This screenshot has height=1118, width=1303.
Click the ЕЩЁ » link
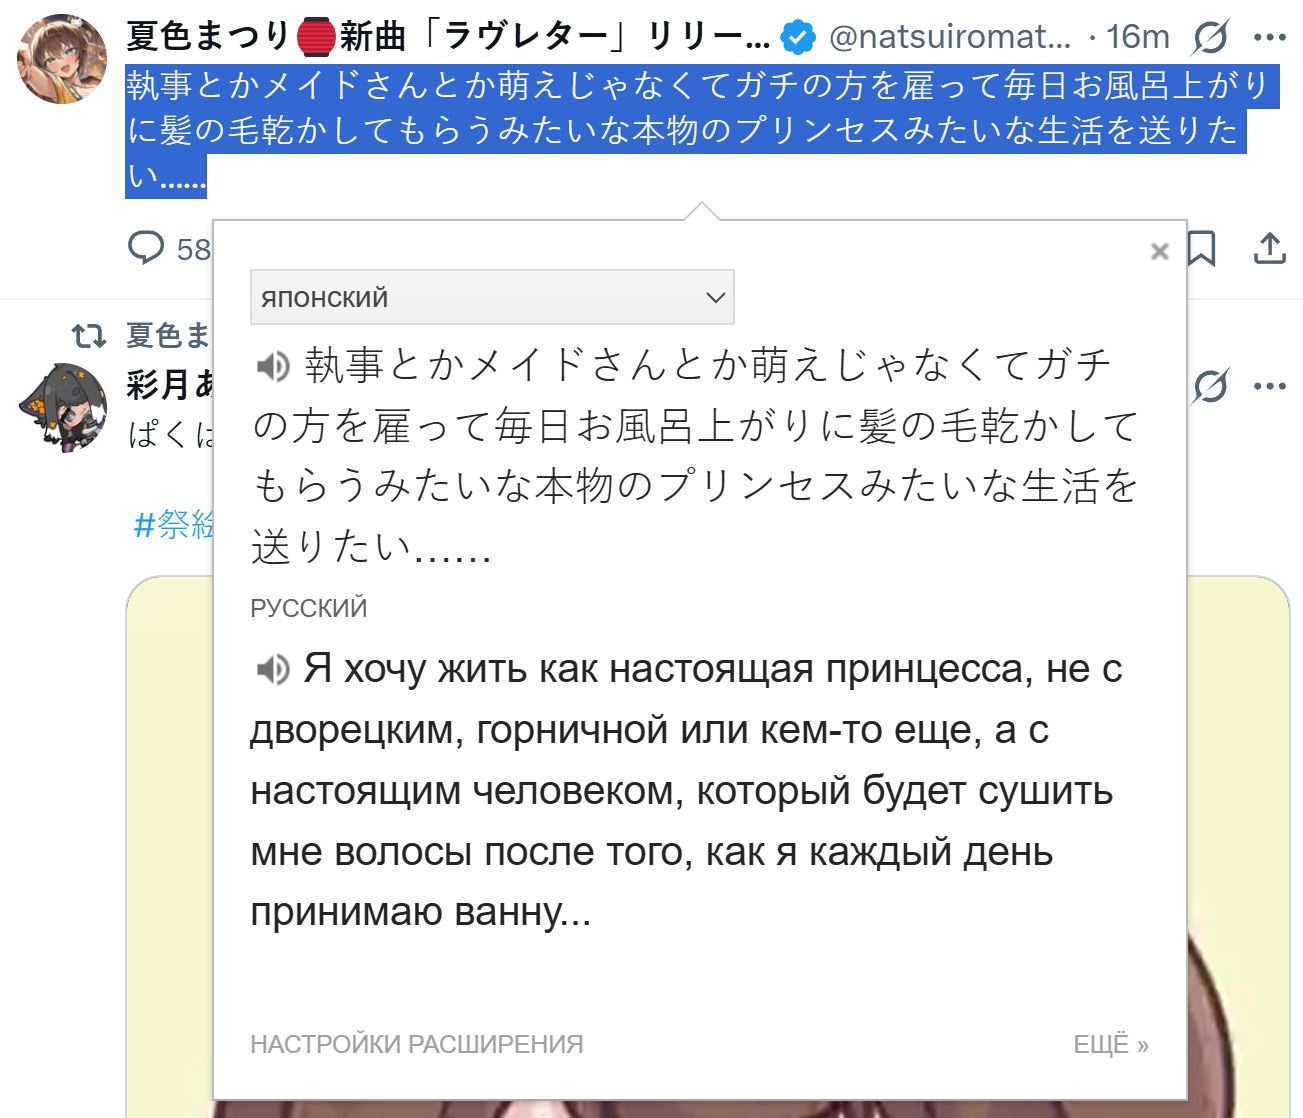(x=1111, y=1044)
